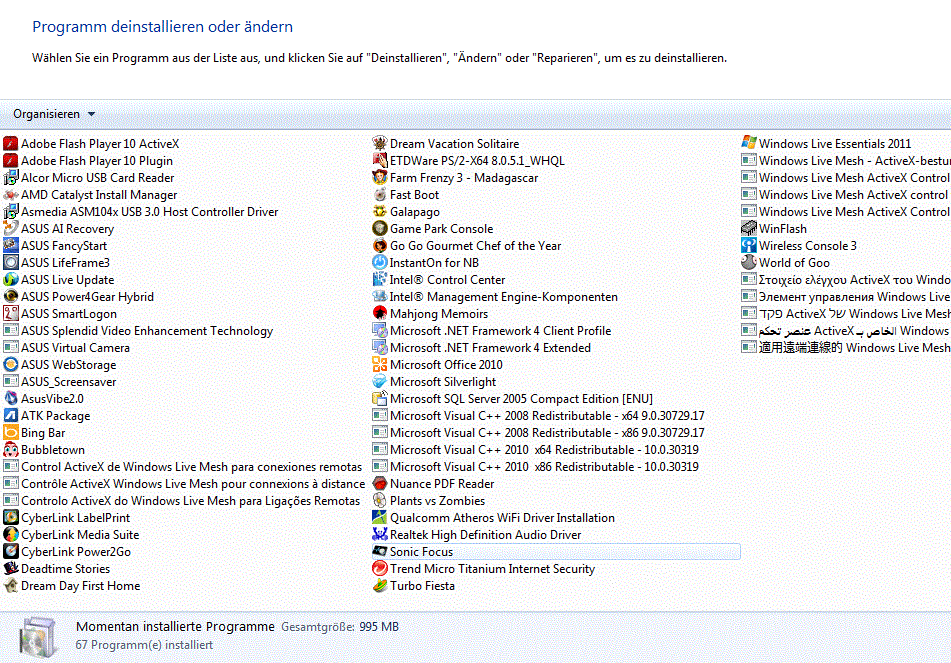Click the Turbo Fiesta icon
The height and width of the screenshot is (663, 951).
(380, 585)
